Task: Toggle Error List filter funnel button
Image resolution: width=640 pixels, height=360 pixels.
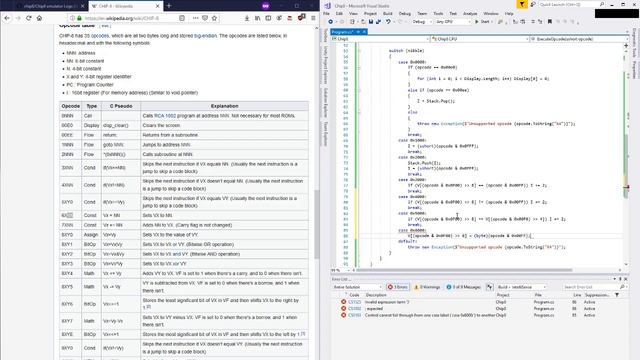Action: 489,287
